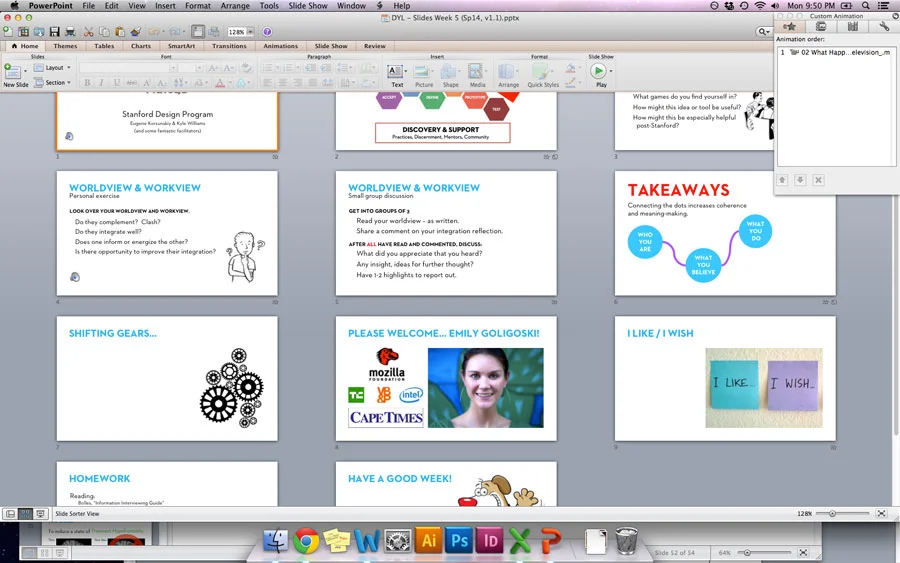Click the Print icon in toolbar
The image size is (900, 563).
70,32
